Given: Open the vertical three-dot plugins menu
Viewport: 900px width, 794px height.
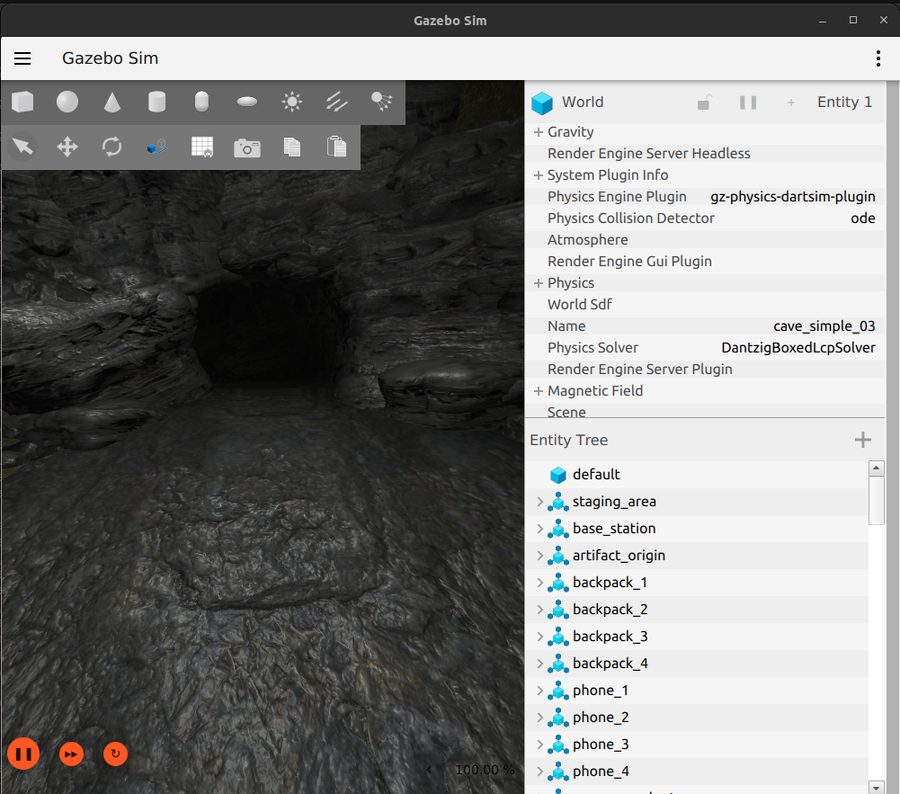Looking at the screenshot, I should (878, 59).
